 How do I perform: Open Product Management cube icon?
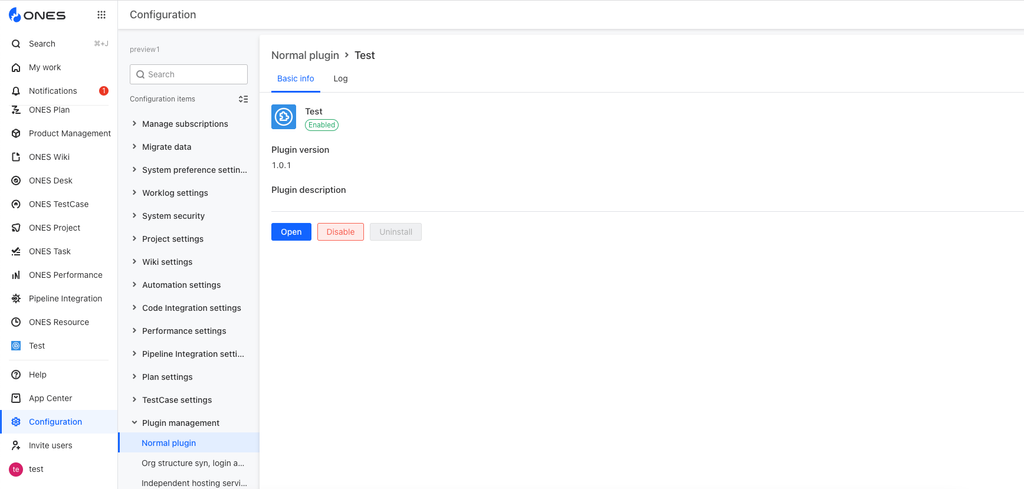pos(16,133)
